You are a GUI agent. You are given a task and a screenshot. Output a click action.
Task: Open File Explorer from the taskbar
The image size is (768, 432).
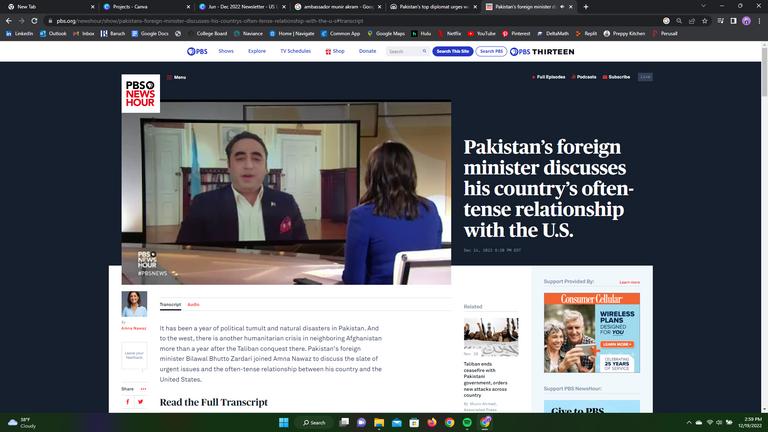[x=379, y=422]
